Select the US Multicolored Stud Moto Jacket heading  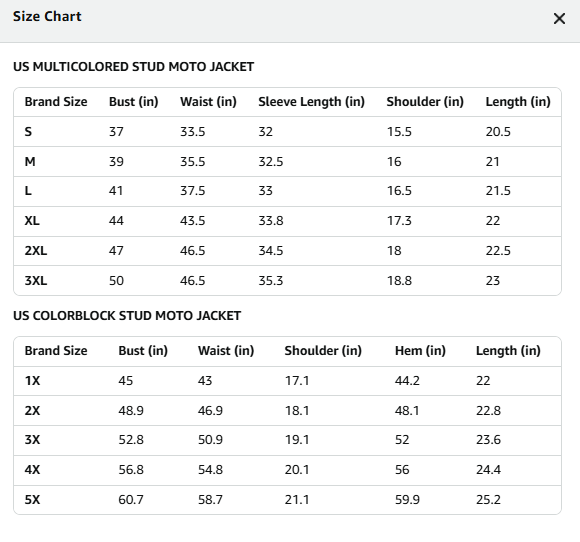pyautogui.click(x=134, y=67)
